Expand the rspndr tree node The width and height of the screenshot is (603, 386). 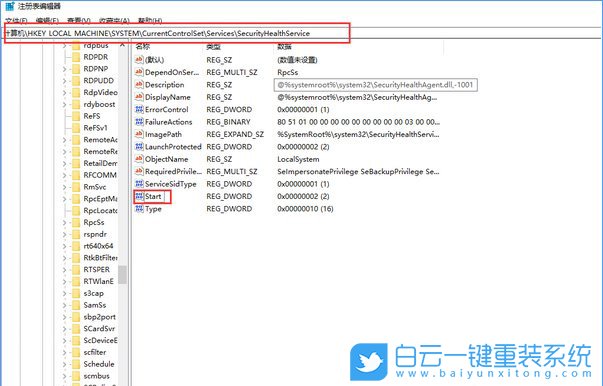tap(65, 235)
